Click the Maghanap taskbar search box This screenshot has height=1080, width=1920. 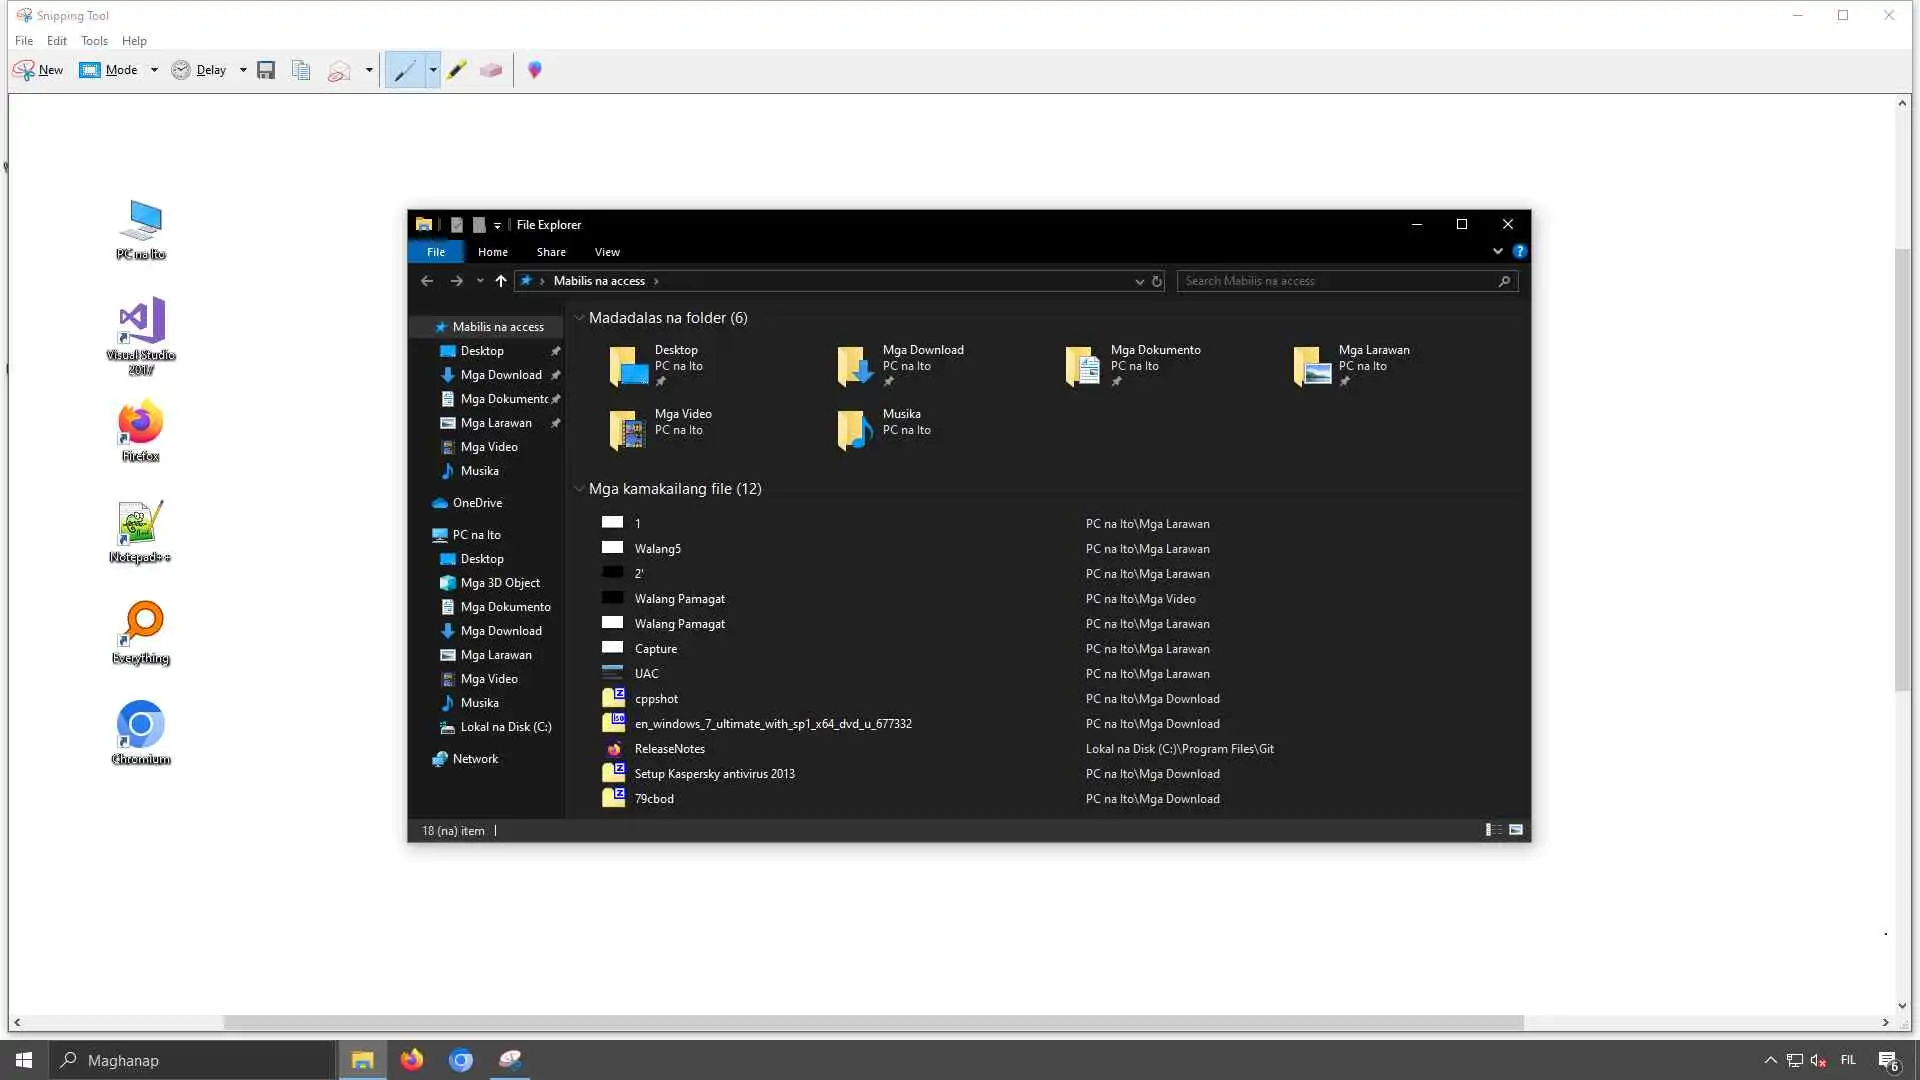tap(192, 1060)
